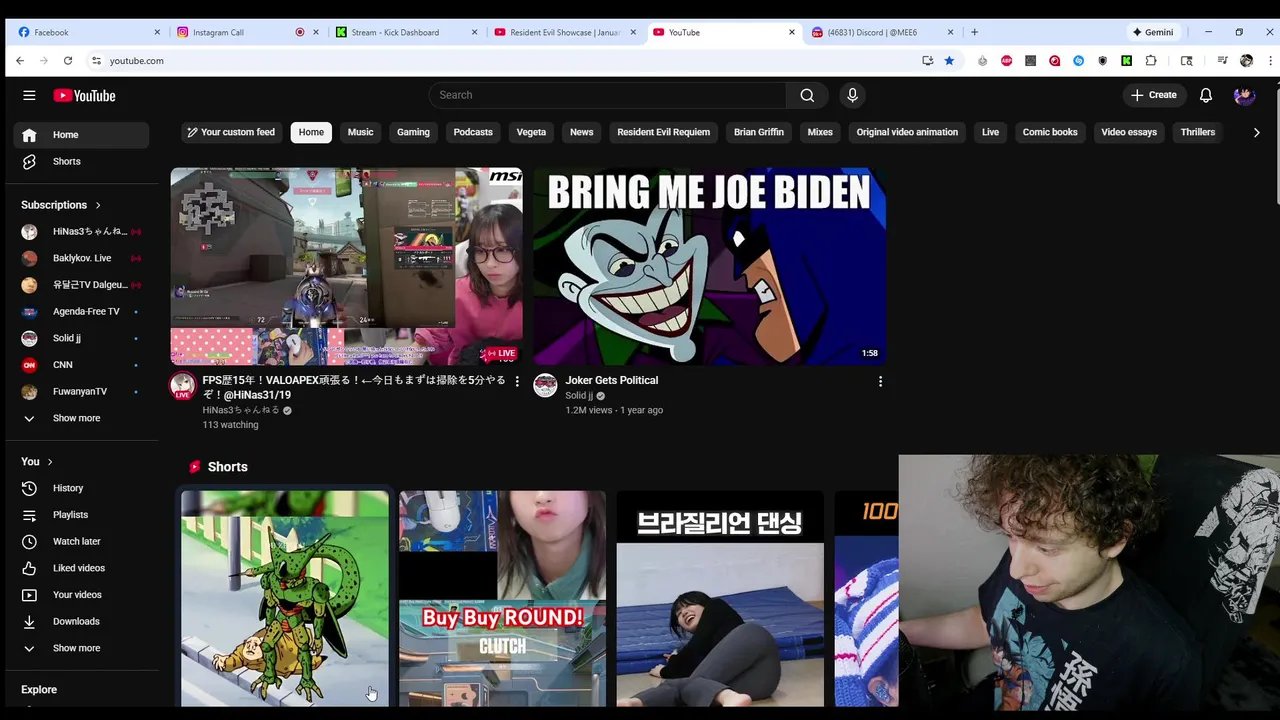The image size is (1280, 720).
Task: Open the Buy Buy ROUND Short thumbnail
Action: pyautogui.click(x=502, y=598)
